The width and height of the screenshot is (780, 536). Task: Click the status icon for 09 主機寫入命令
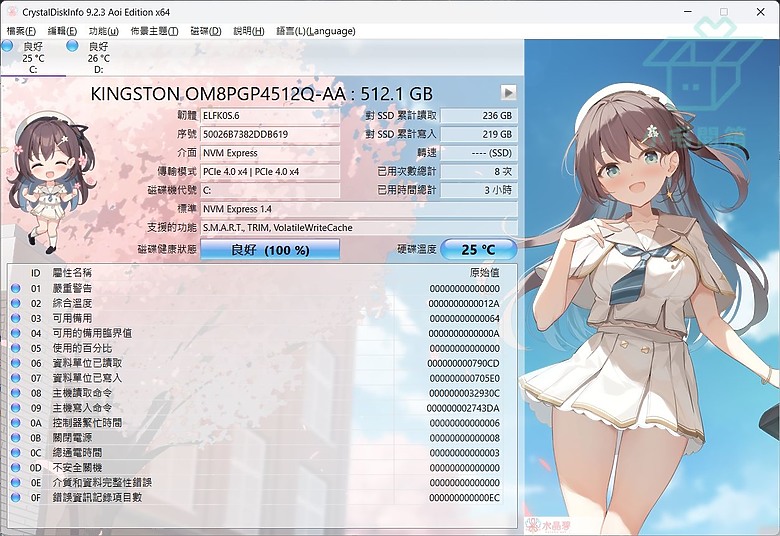coord(15,408)
